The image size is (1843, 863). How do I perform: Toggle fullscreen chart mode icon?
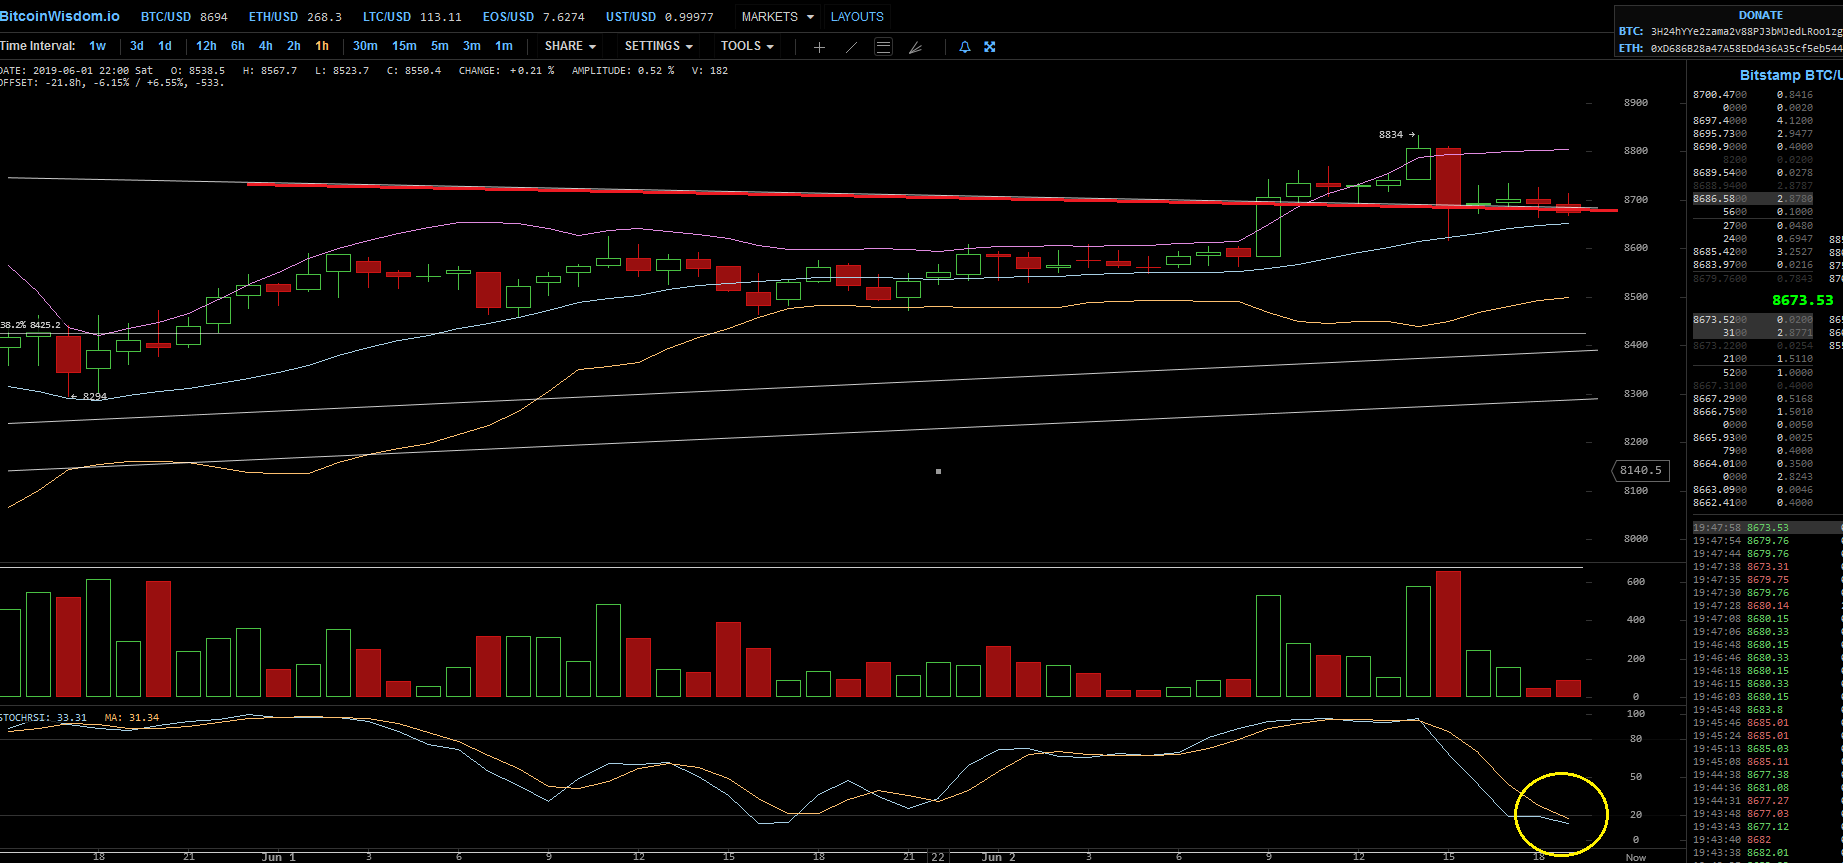(990, 47)
